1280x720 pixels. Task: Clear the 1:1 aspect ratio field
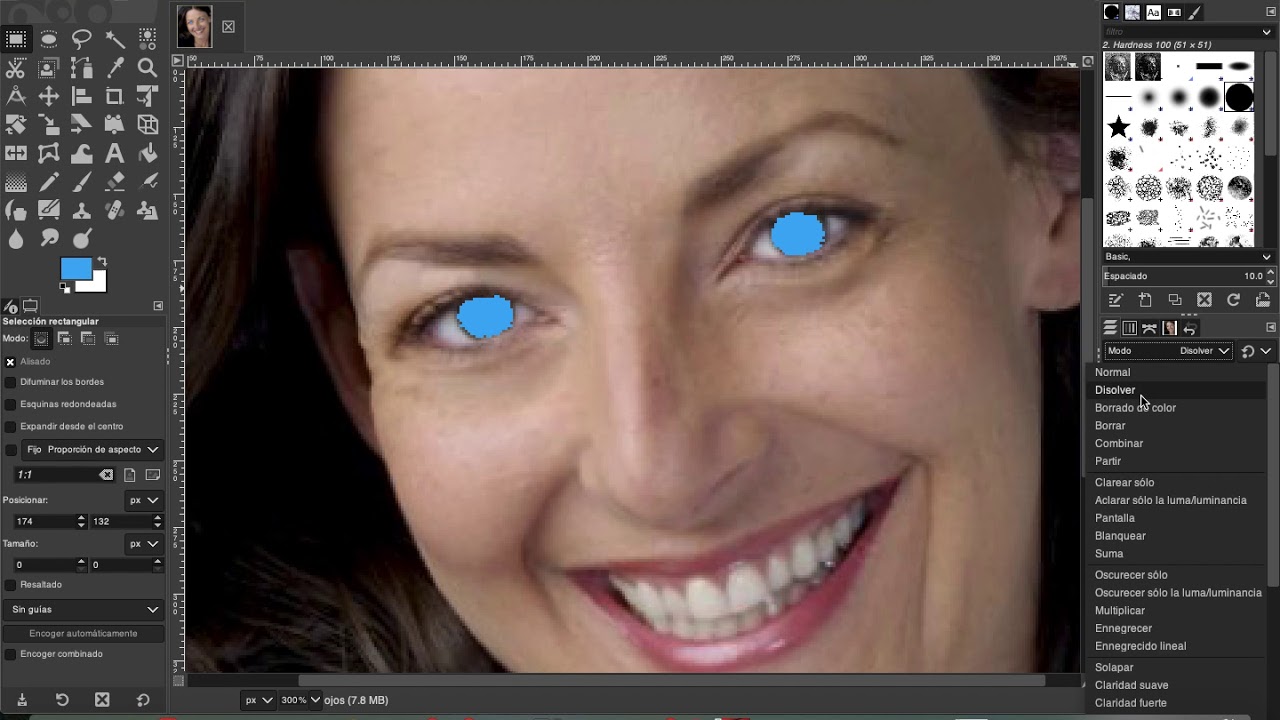tap(106, 475)
